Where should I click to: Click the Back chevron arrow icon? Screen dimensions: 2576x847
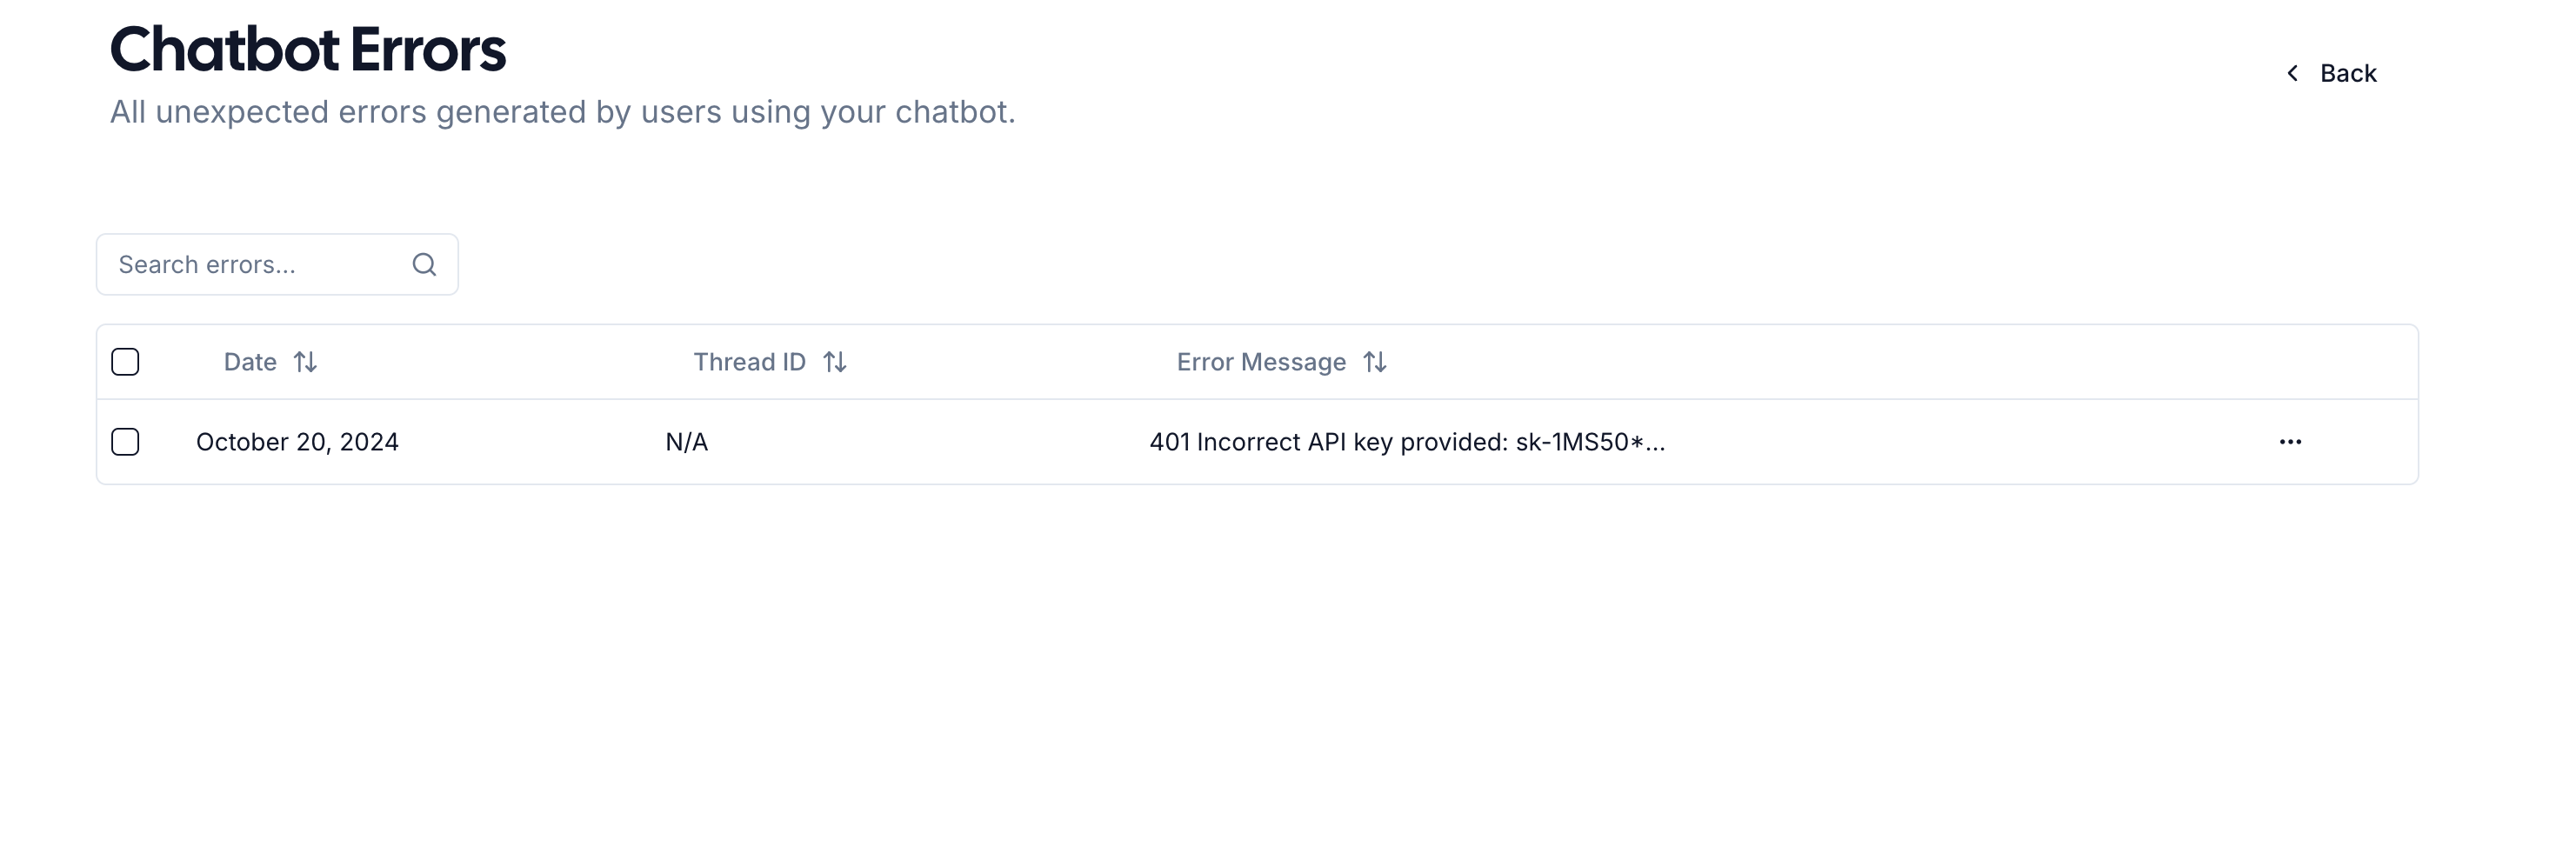click(x=2293, y=73)
